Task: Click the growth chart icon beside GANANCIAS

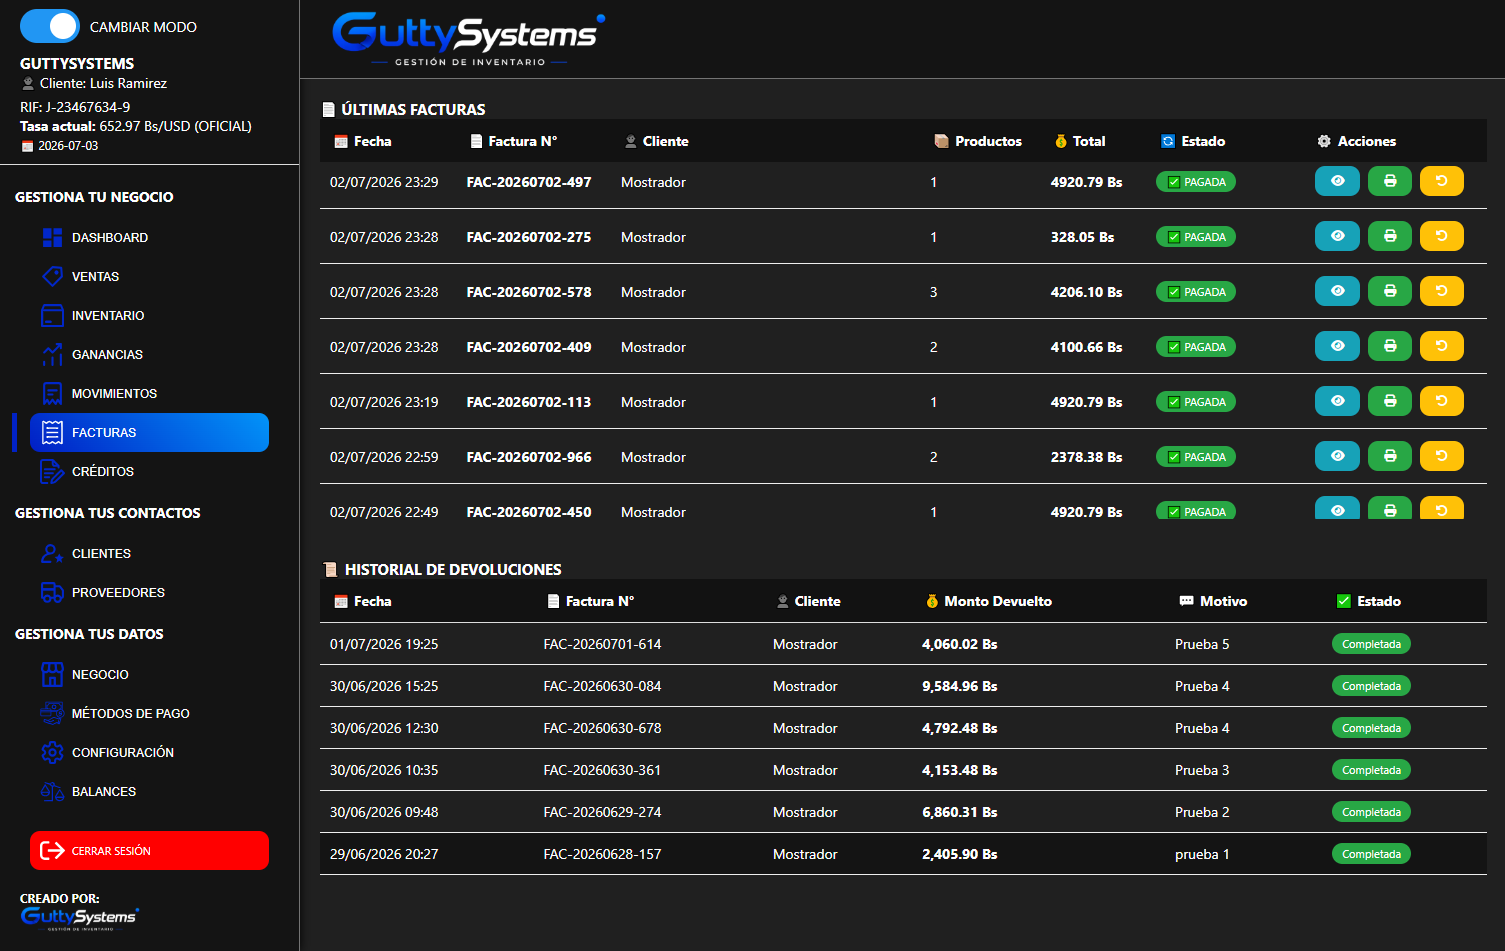Action: click(53, 355)
